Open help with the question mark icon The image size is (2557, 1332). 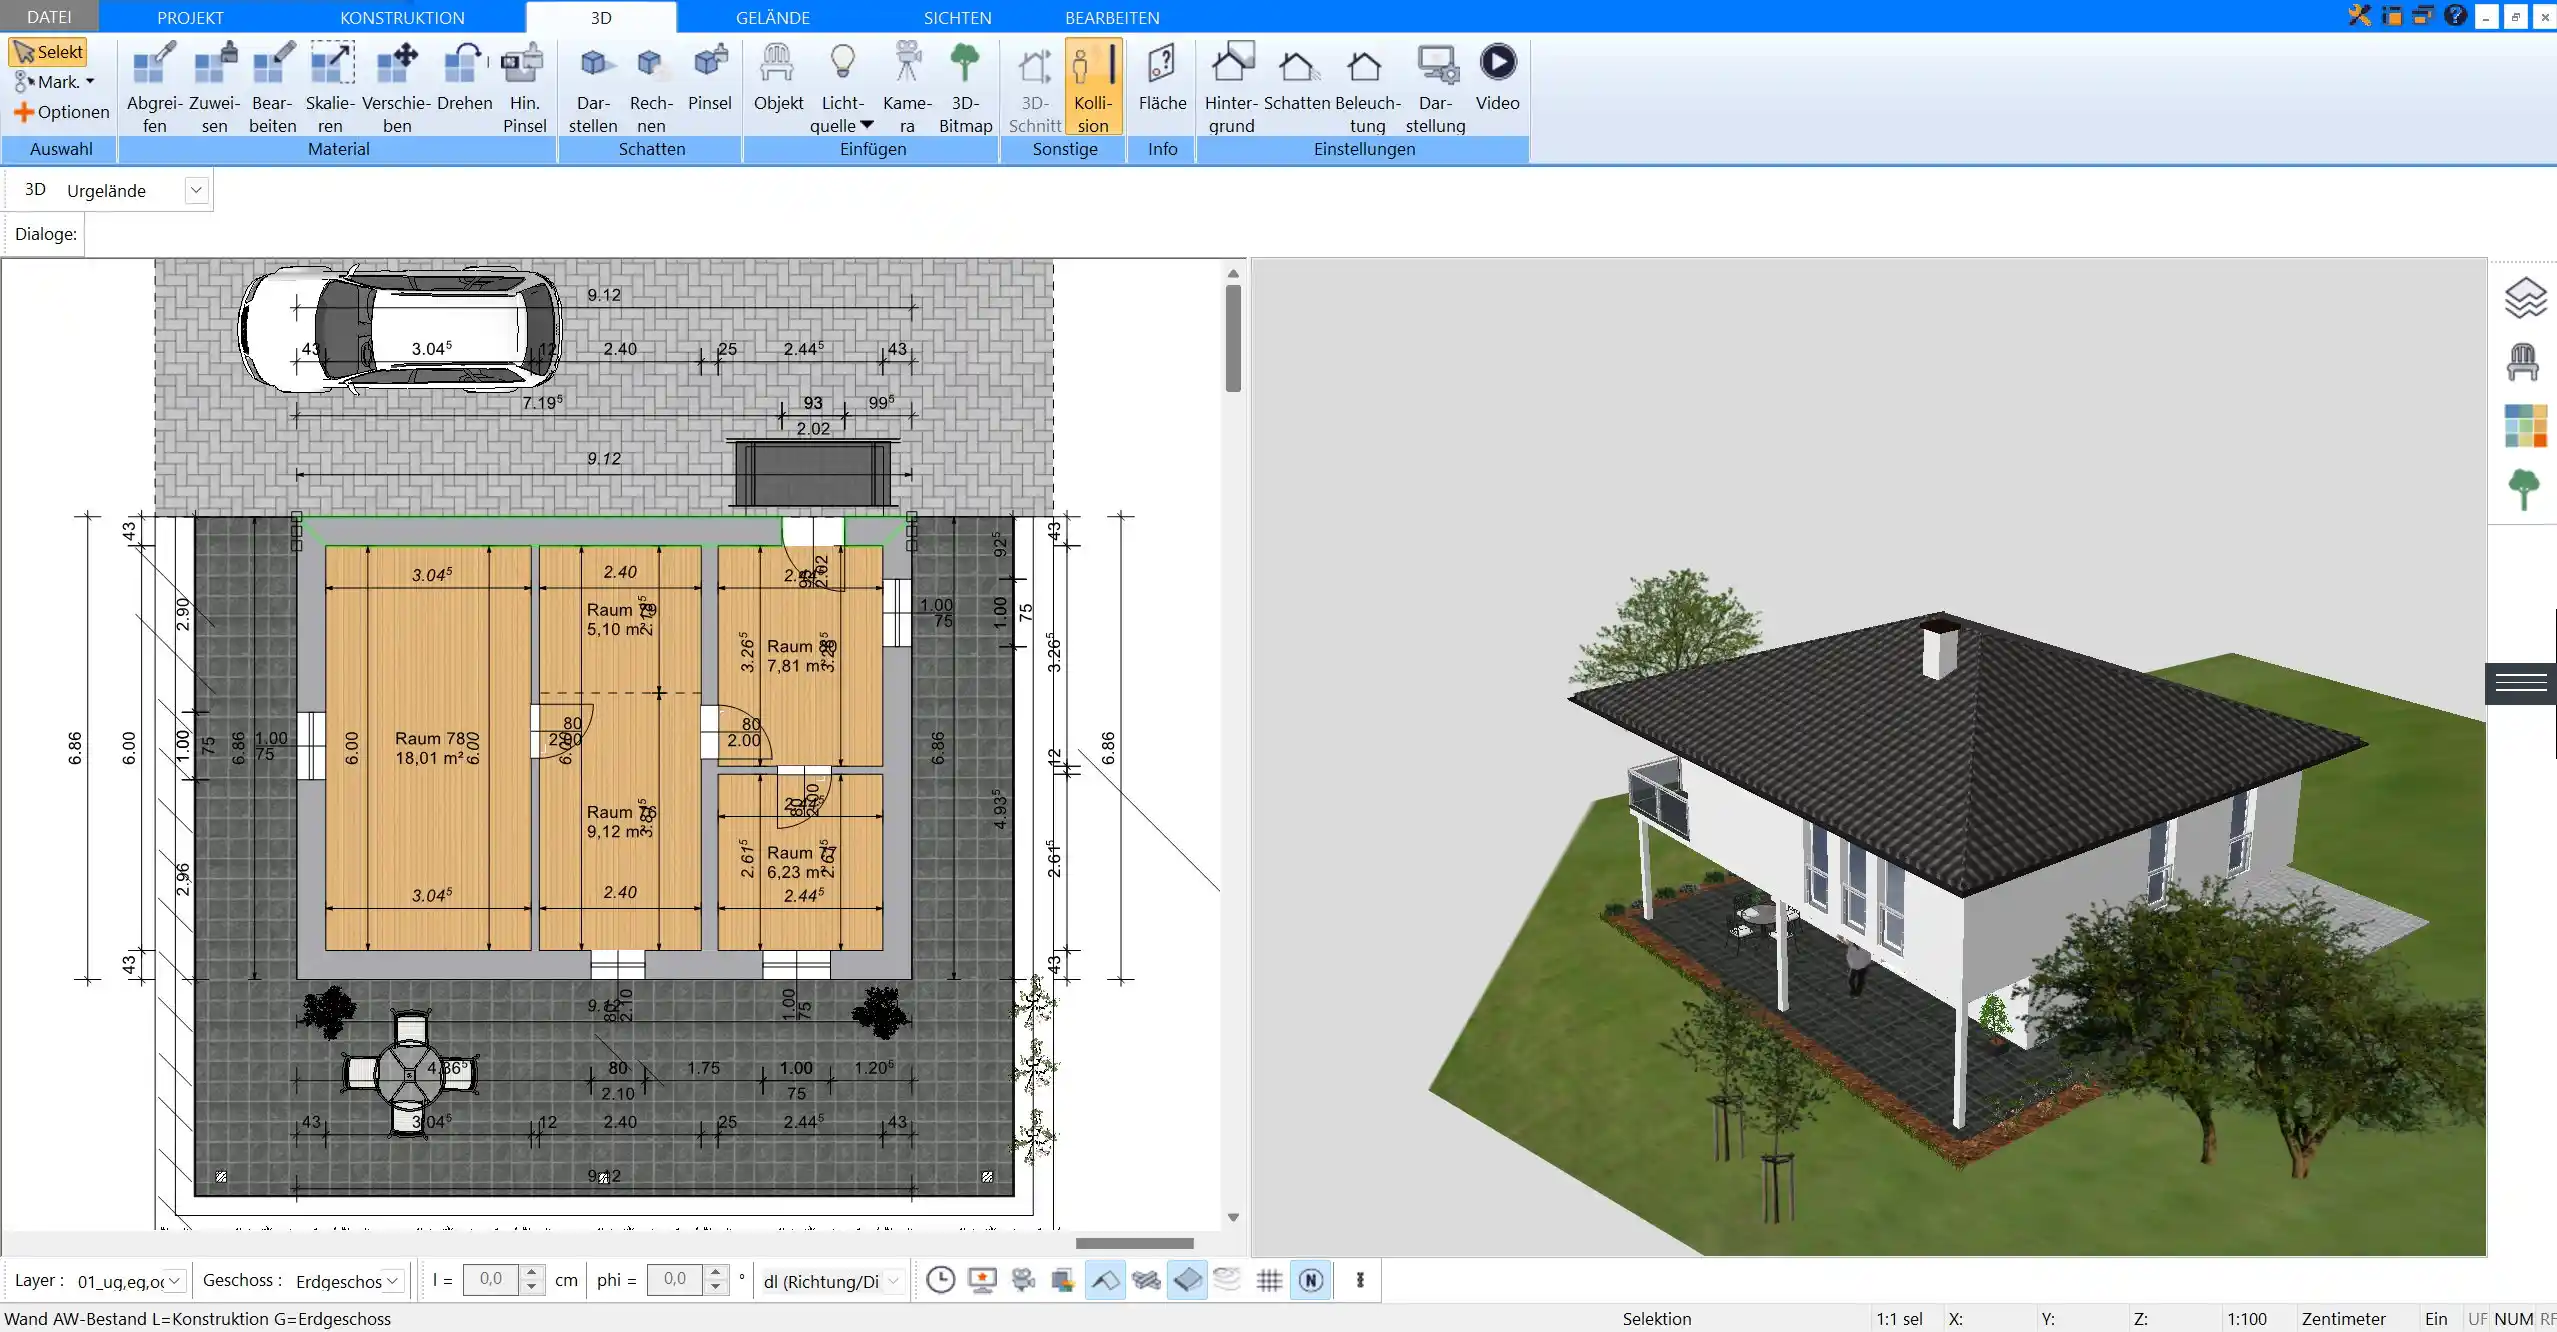tap(2455, 15)
